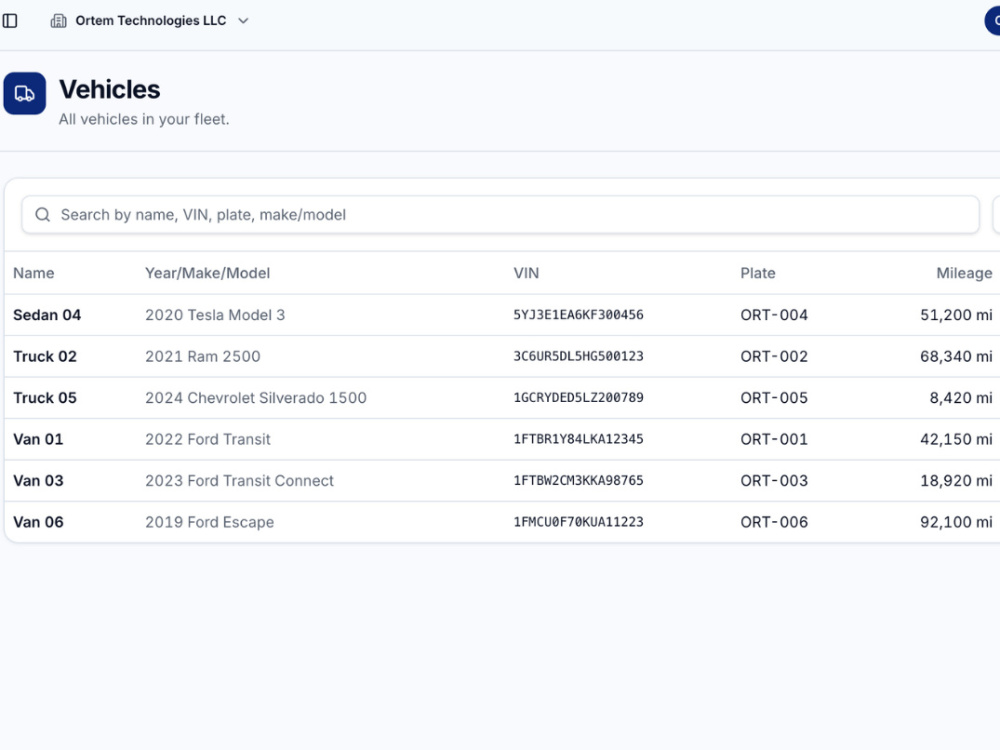Select the 2020 Tesla Model 3 cell
Screen dimensions: 1000x750
(215, 315)
